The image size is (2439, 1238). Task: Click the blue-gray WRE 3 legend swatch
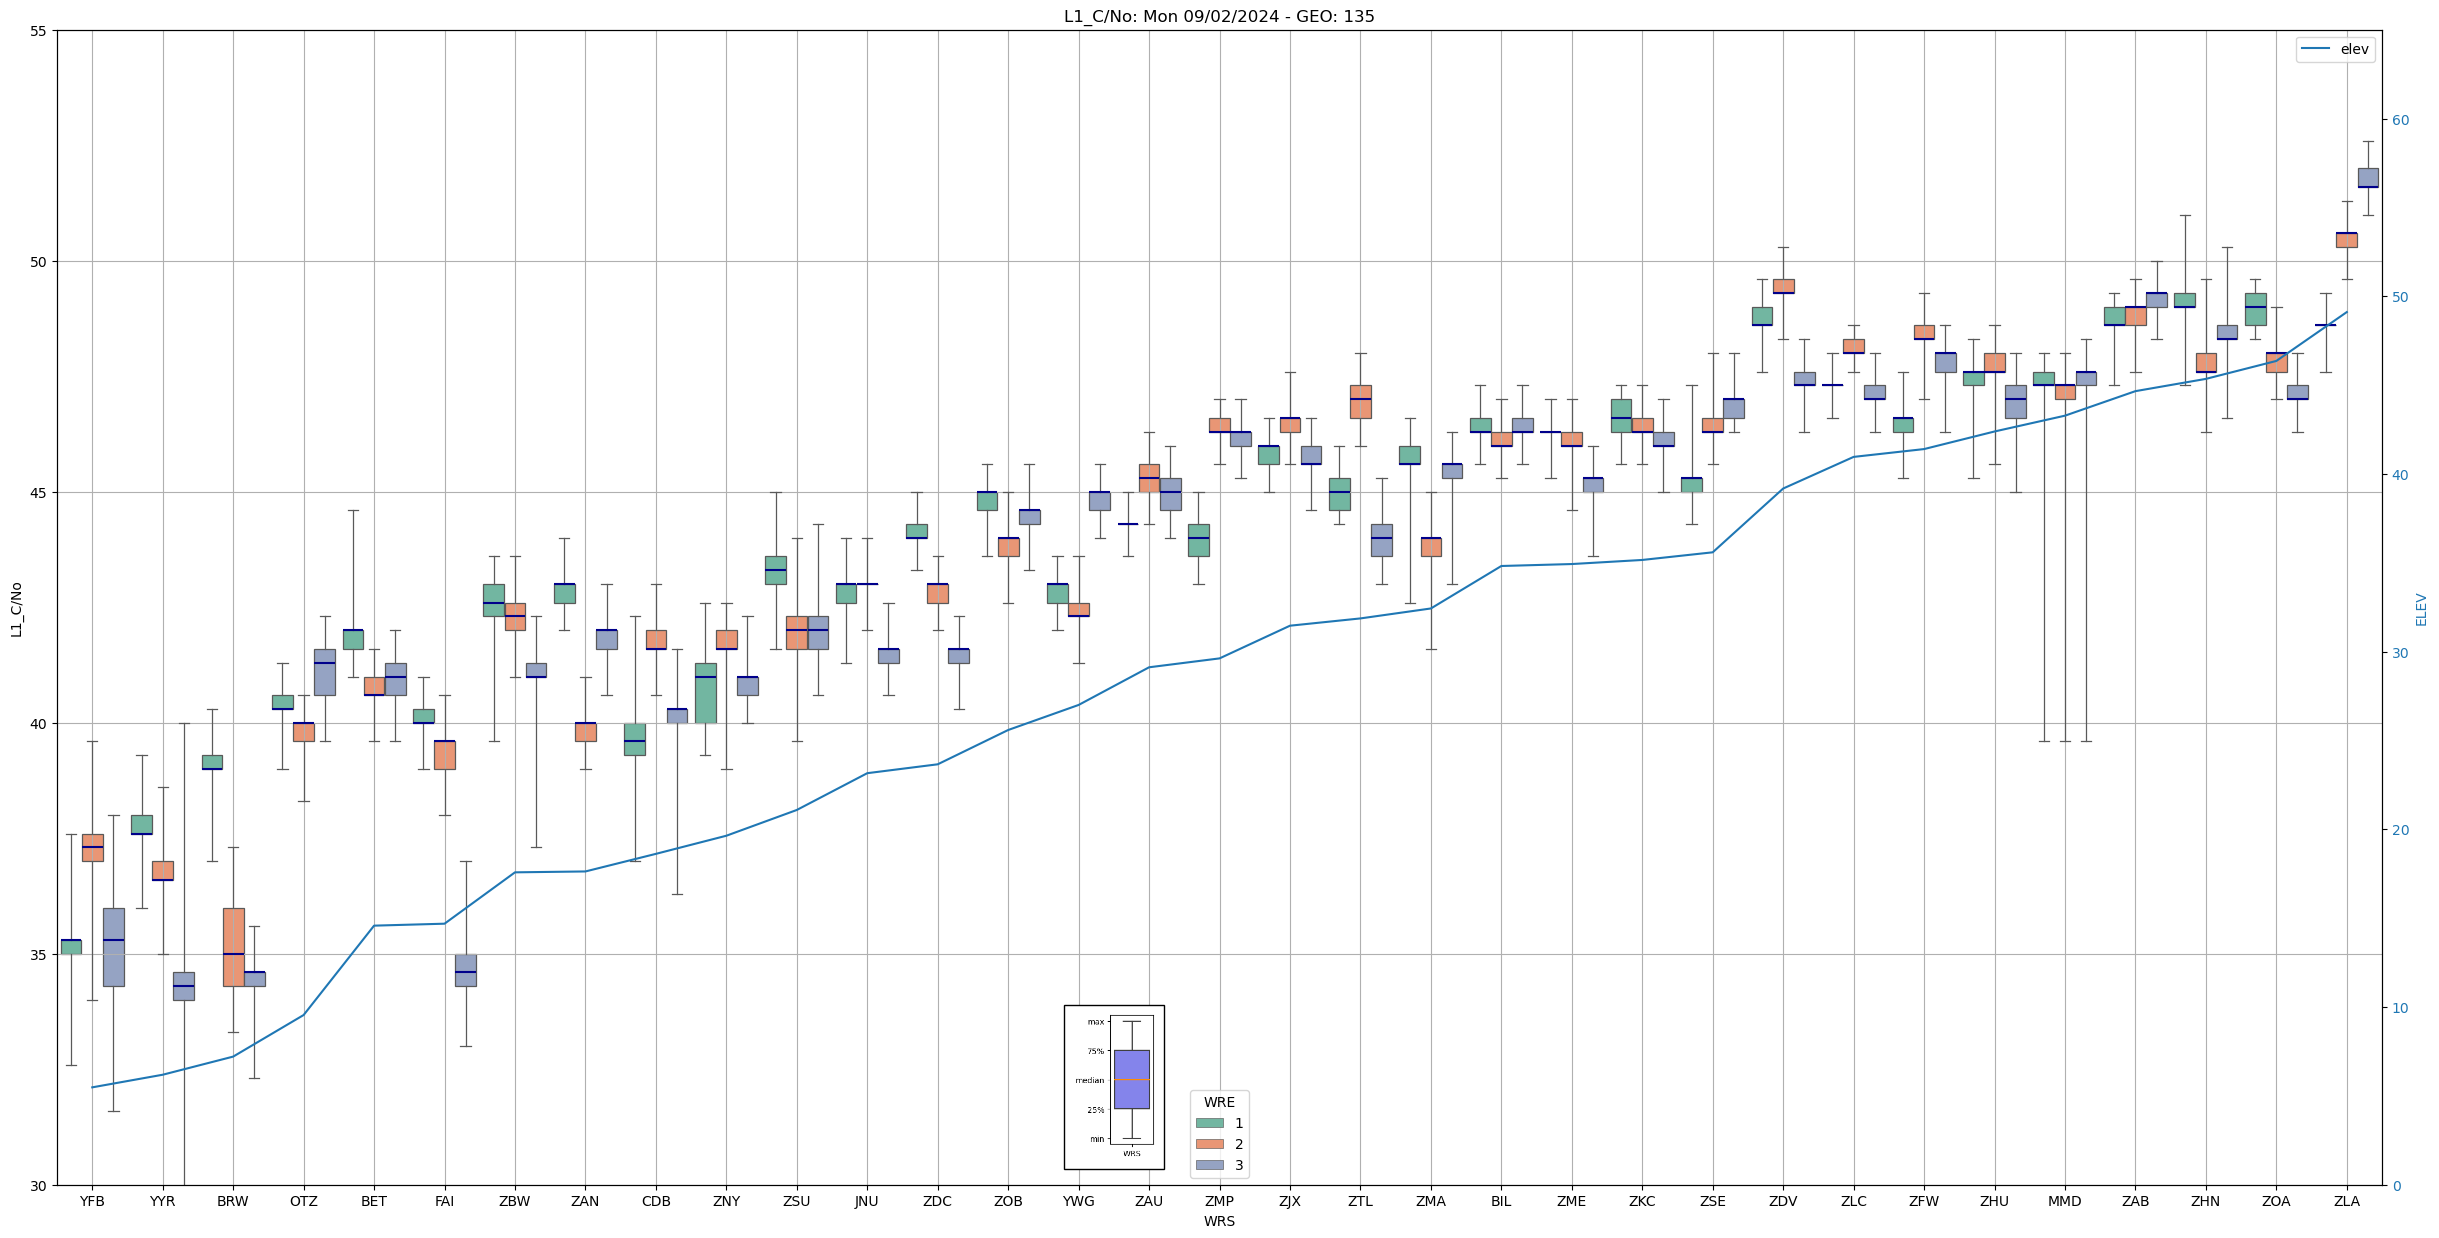[1209, 1165]
